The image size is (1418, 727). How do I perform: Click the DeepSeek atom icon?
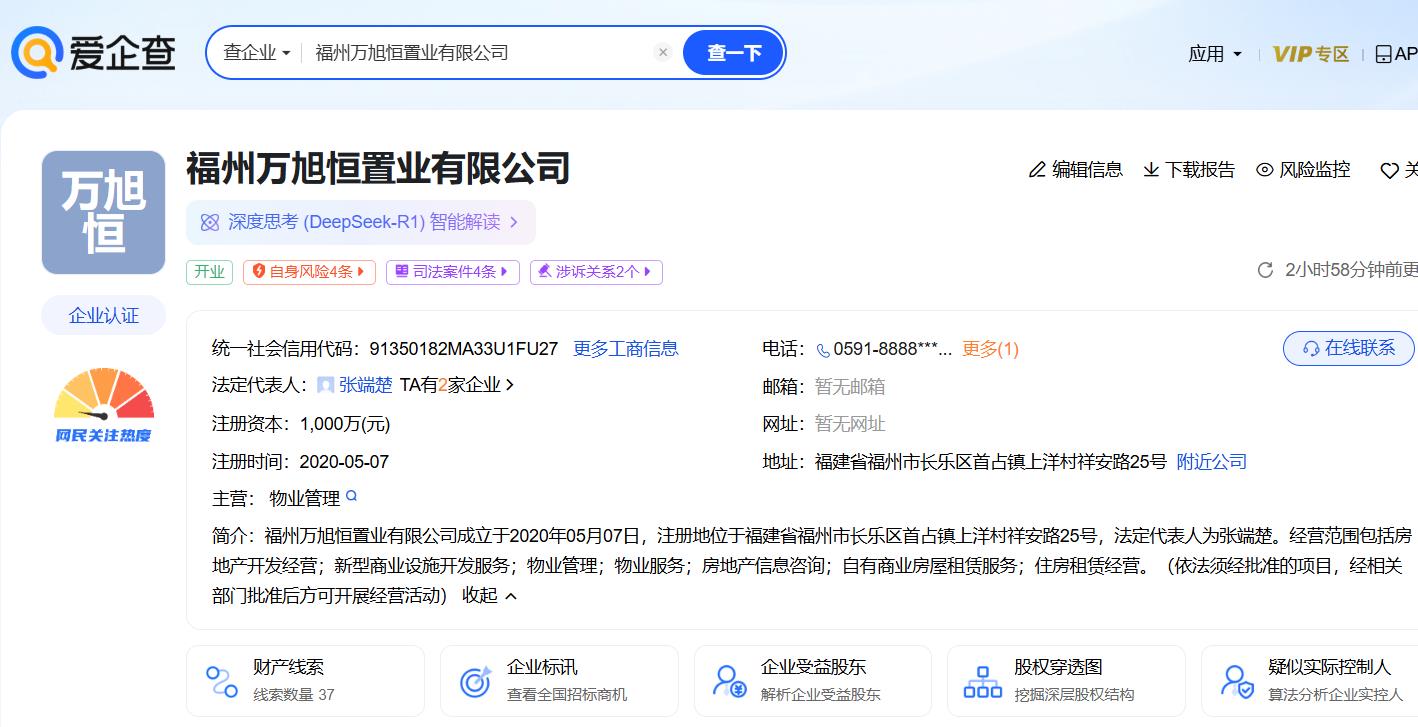coord(210,223)
